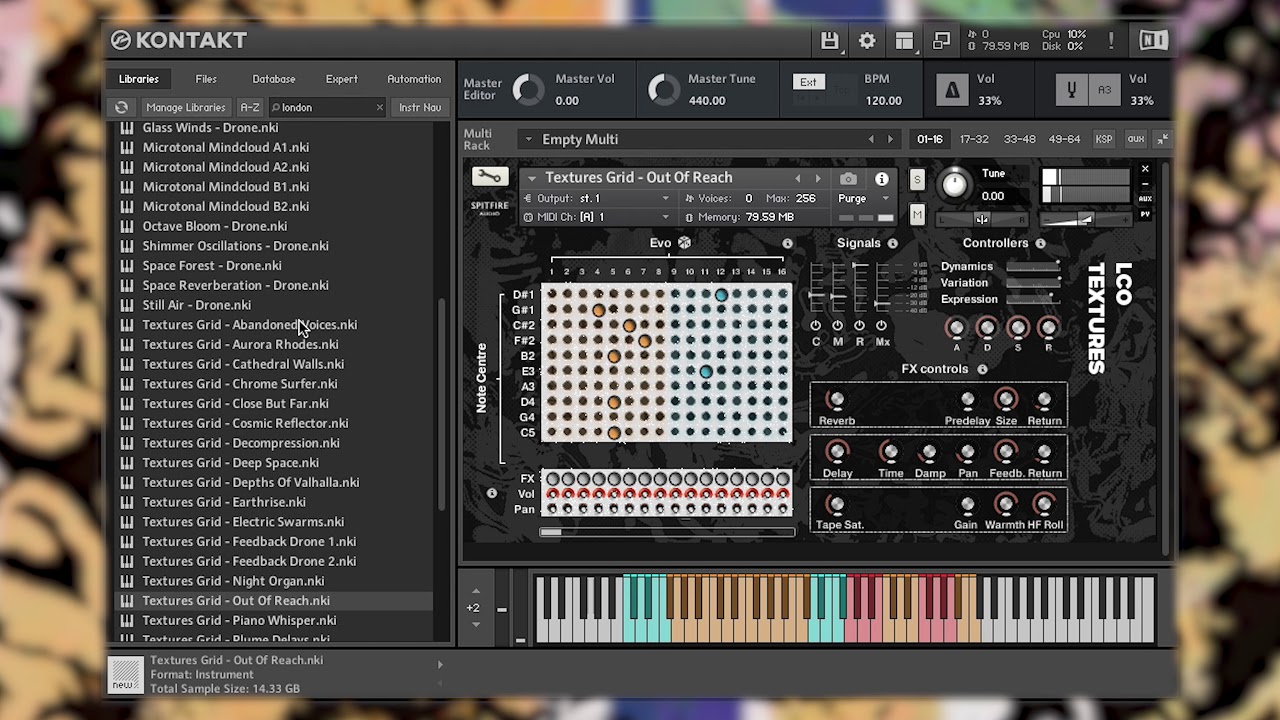Viewport: 1280px width, 720px height.
Task: Expand the info pane arrow
Action: point(440,664)
